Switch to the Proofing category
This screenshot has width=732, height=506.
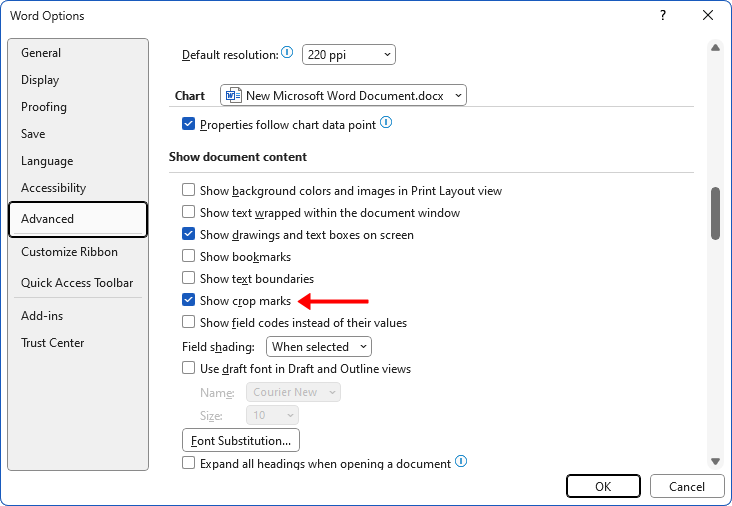44,107
